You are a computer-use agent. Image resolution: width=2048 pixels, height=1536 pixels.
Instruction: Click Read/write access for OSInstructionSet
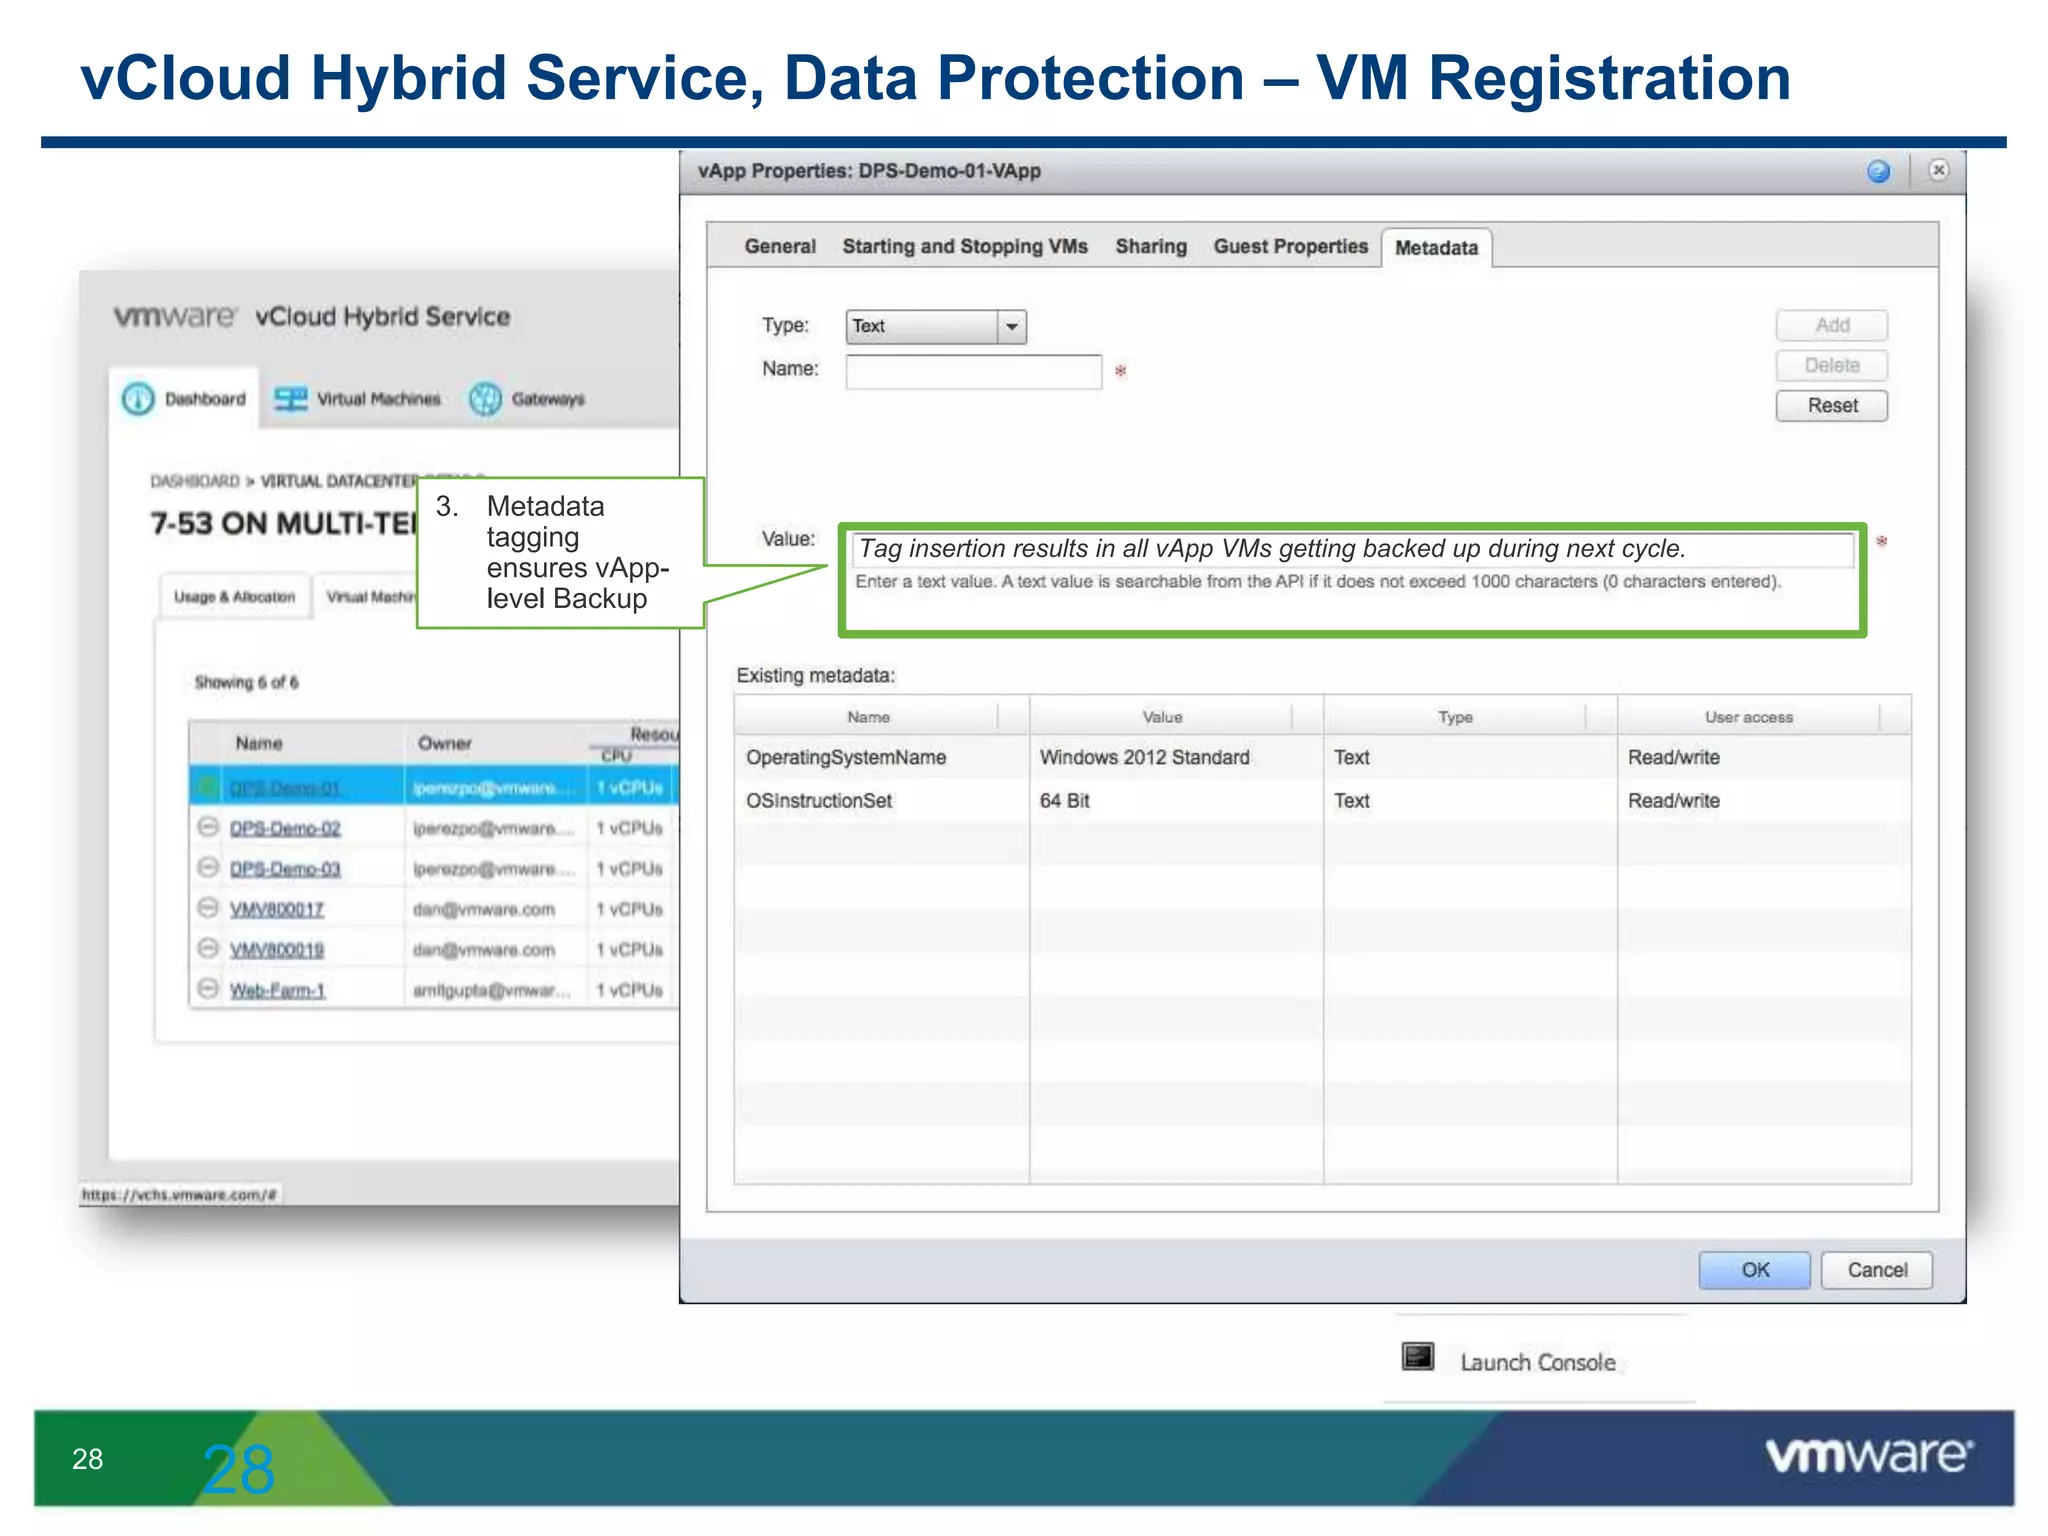[x=1674, y=800]
